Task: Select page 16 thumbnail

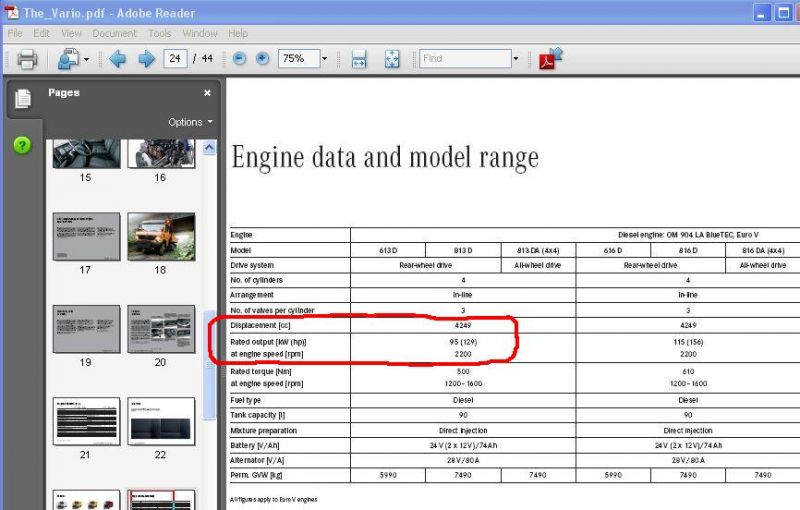Action: [x=161, y=154]
